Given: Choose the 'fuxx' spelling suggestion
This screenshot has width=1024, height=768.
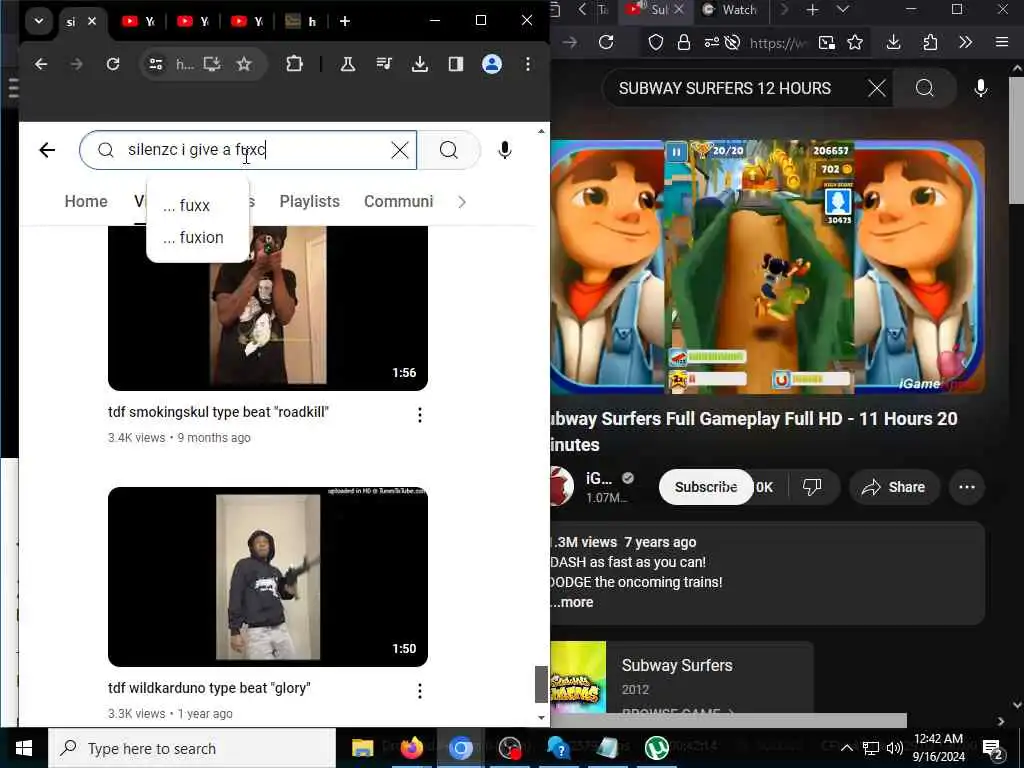Looking at the screenshot, I should [x=186, y=206].
